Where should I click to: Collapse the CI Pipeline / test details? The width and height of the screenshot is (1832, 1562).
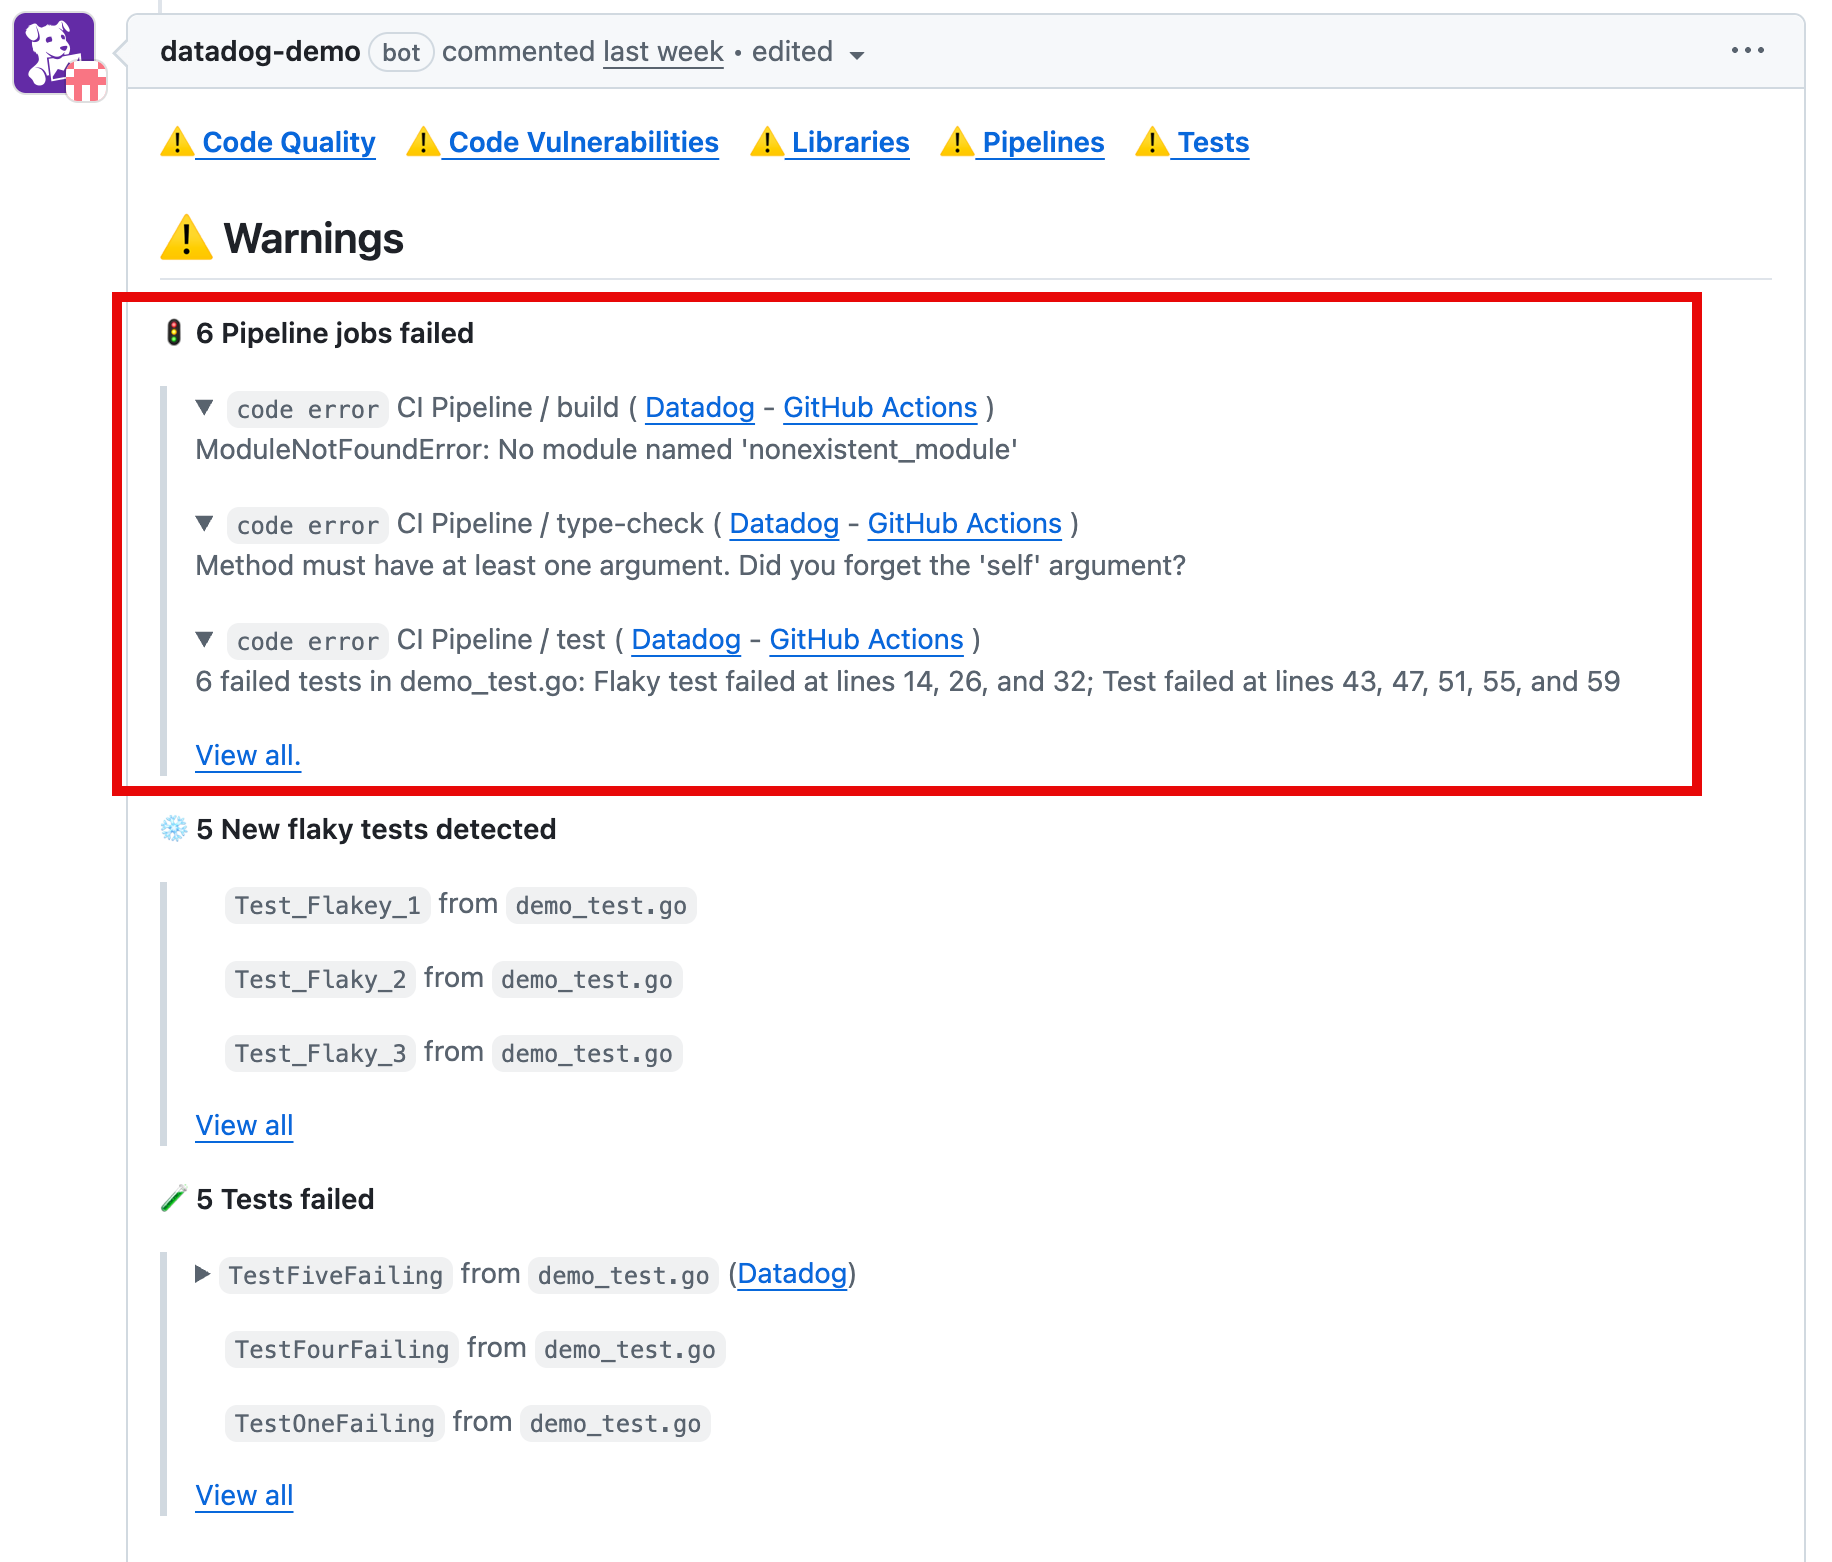205,639
